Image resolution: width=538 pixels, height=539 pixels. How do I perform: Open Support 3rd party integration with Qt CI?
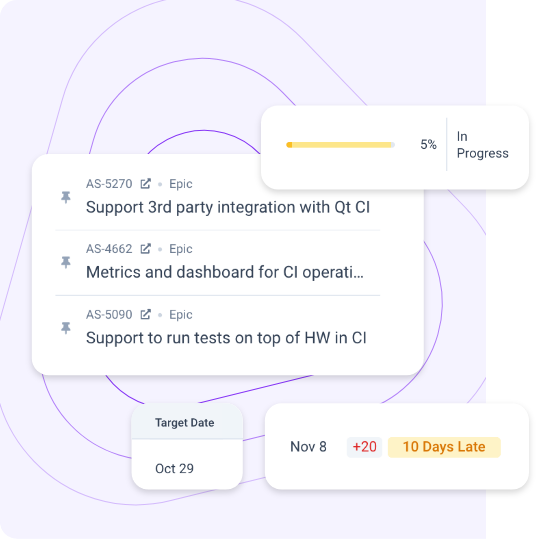[228, 207]
